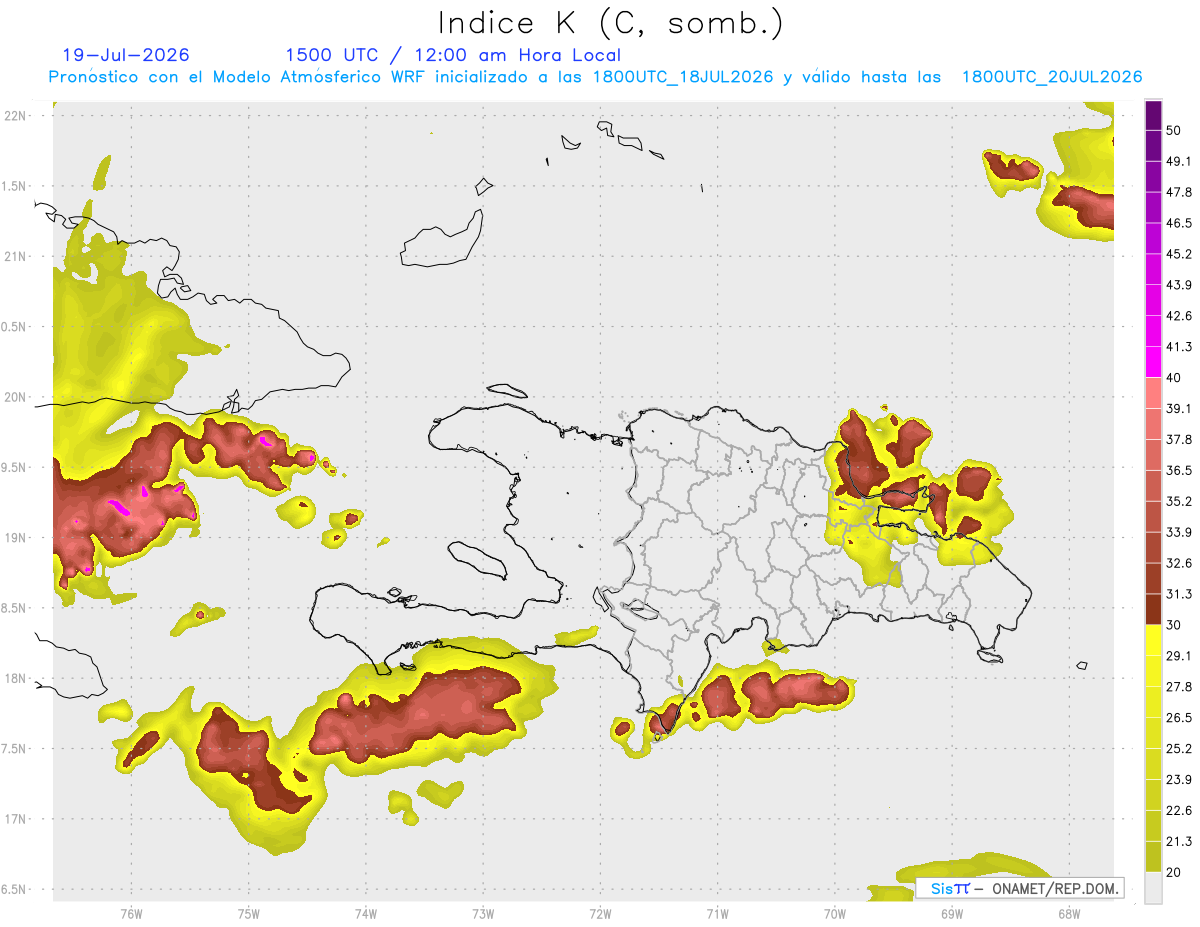Viewport: 1200px width, 927px height.
Task: Select colorbar segment between 43.9 and 45.2
Action: pyautogui.click(x=1153, y=269)
